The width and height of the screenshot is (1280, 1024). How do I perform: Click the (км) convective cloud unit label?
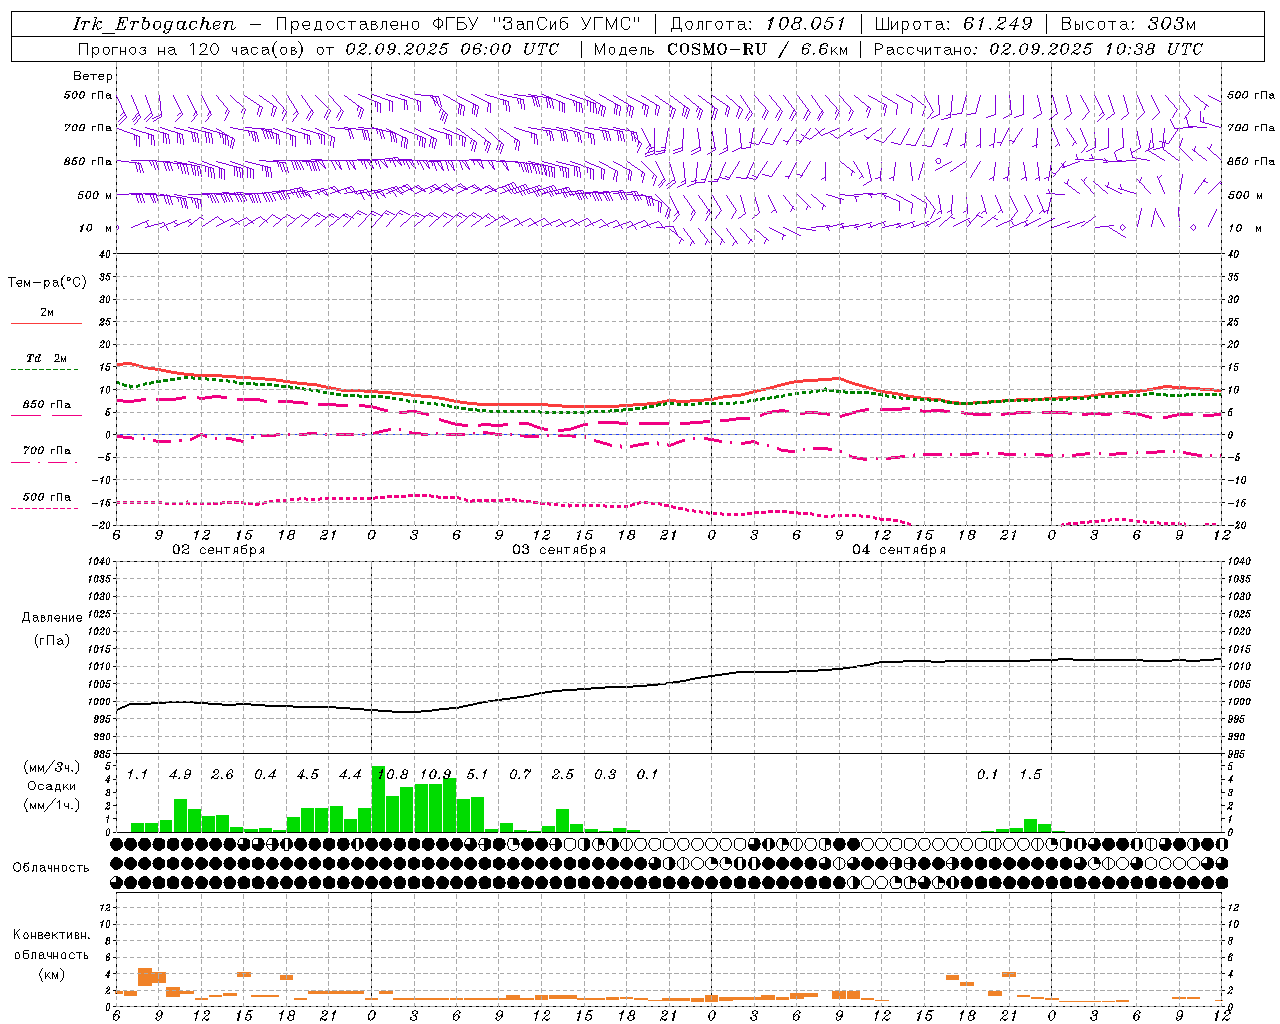tap(51, 974)
